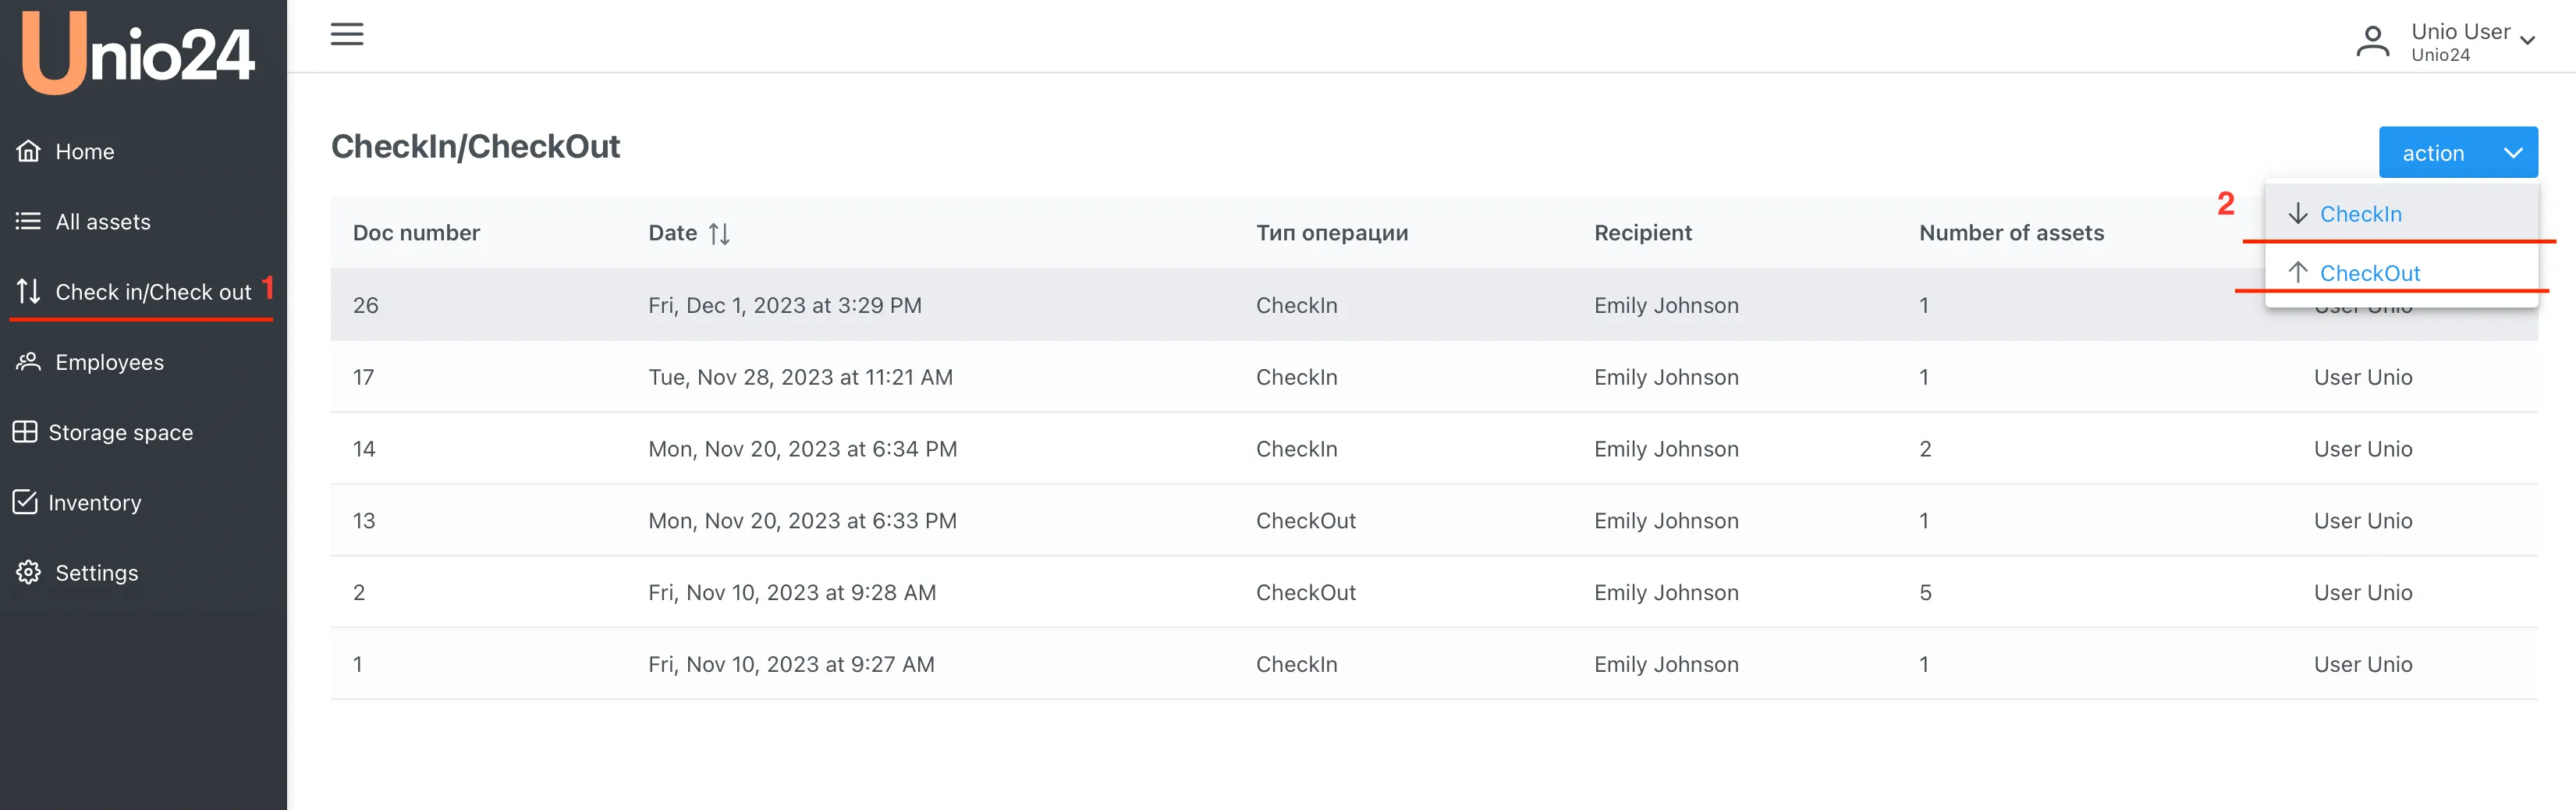Click the user profile avatar icon

click(x=2372, y=42)
